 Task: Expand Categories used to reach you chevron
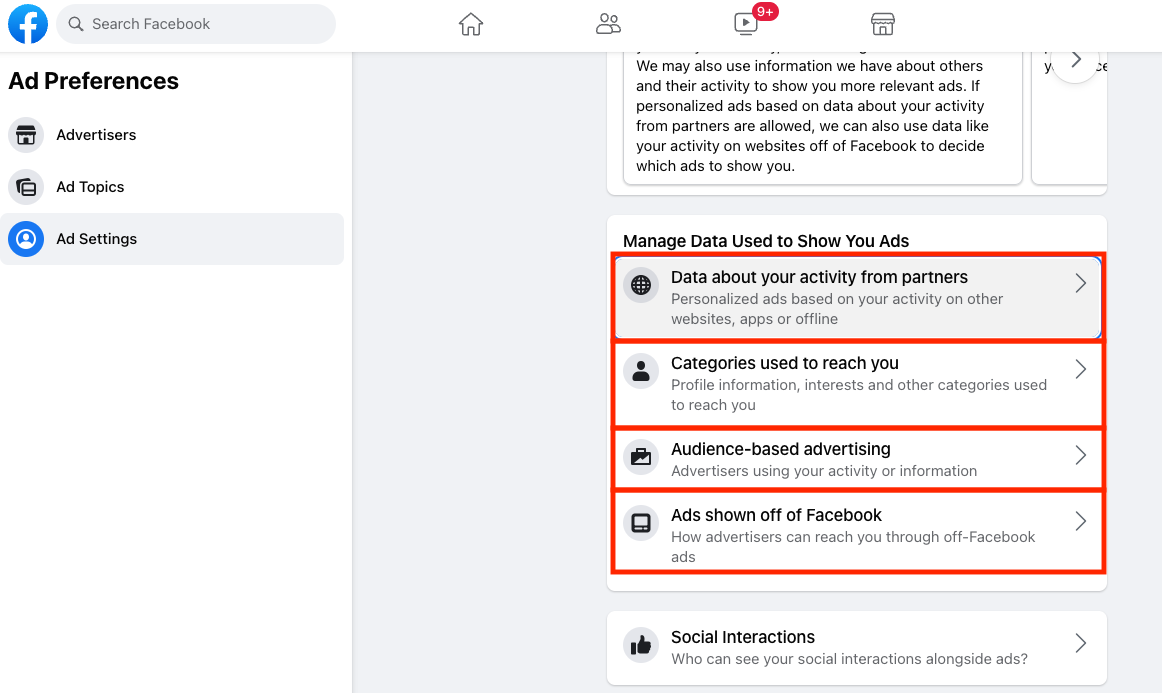[1080, 369]
